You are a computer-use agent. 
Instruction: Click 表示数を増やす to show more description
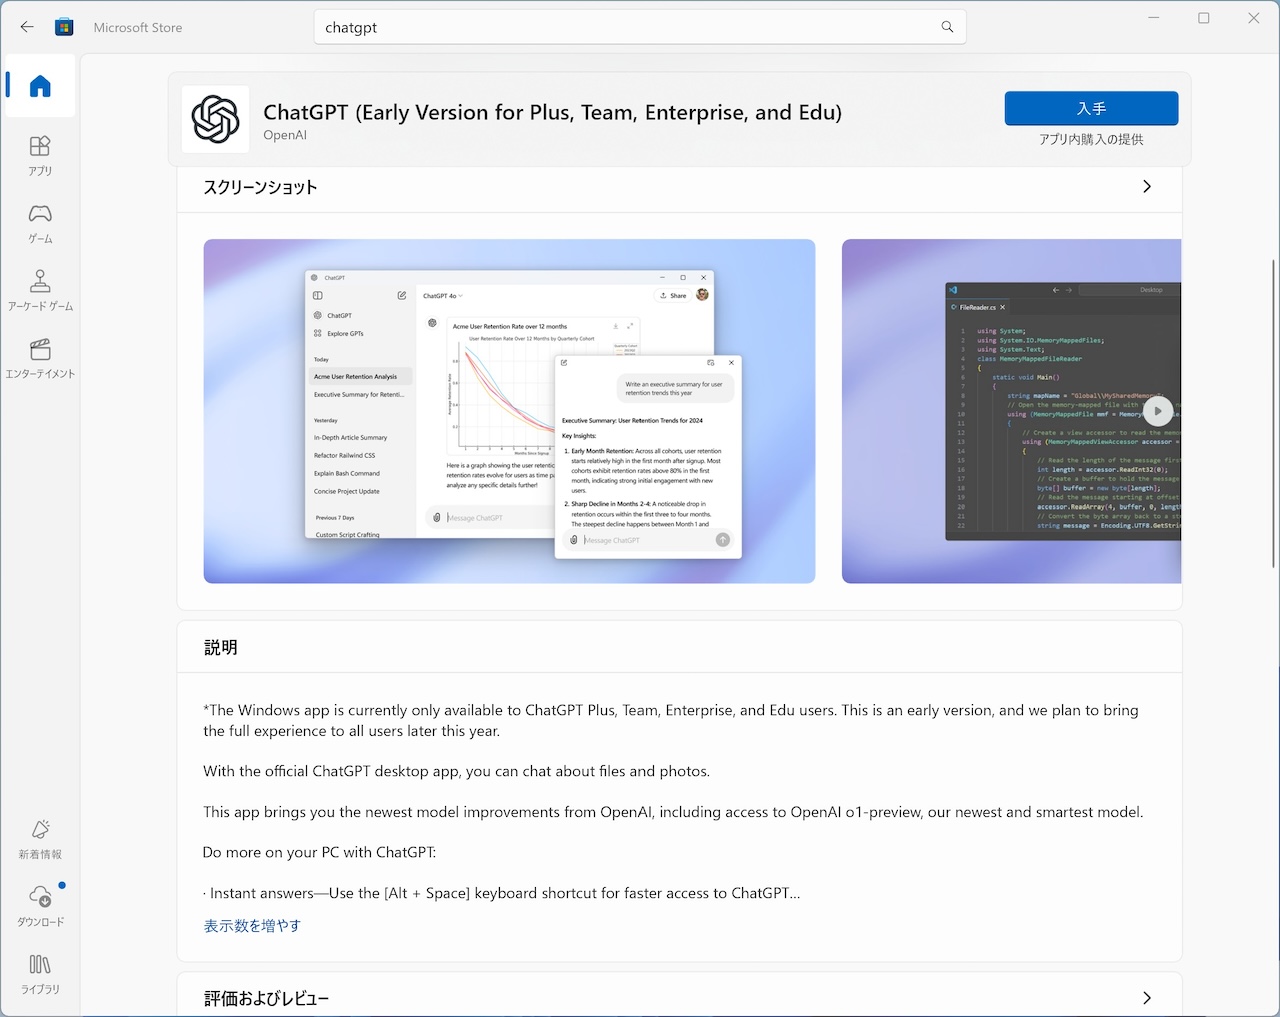coord(252,926)
